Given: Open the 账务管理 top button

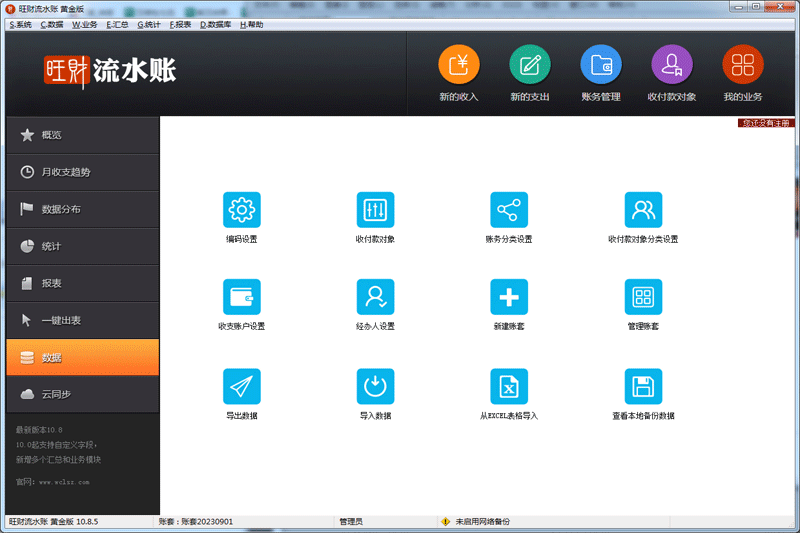Looking at the screenshot, I should [601, 66].
